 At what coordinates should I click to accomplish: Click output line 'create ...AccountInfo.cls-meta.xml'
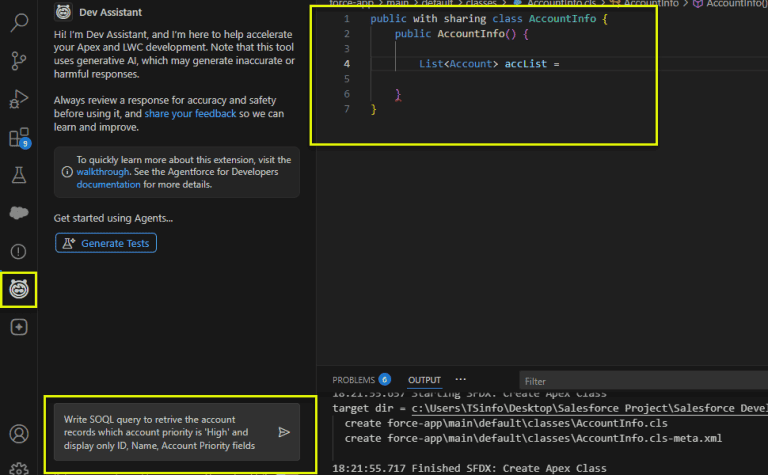click(533, 438)
